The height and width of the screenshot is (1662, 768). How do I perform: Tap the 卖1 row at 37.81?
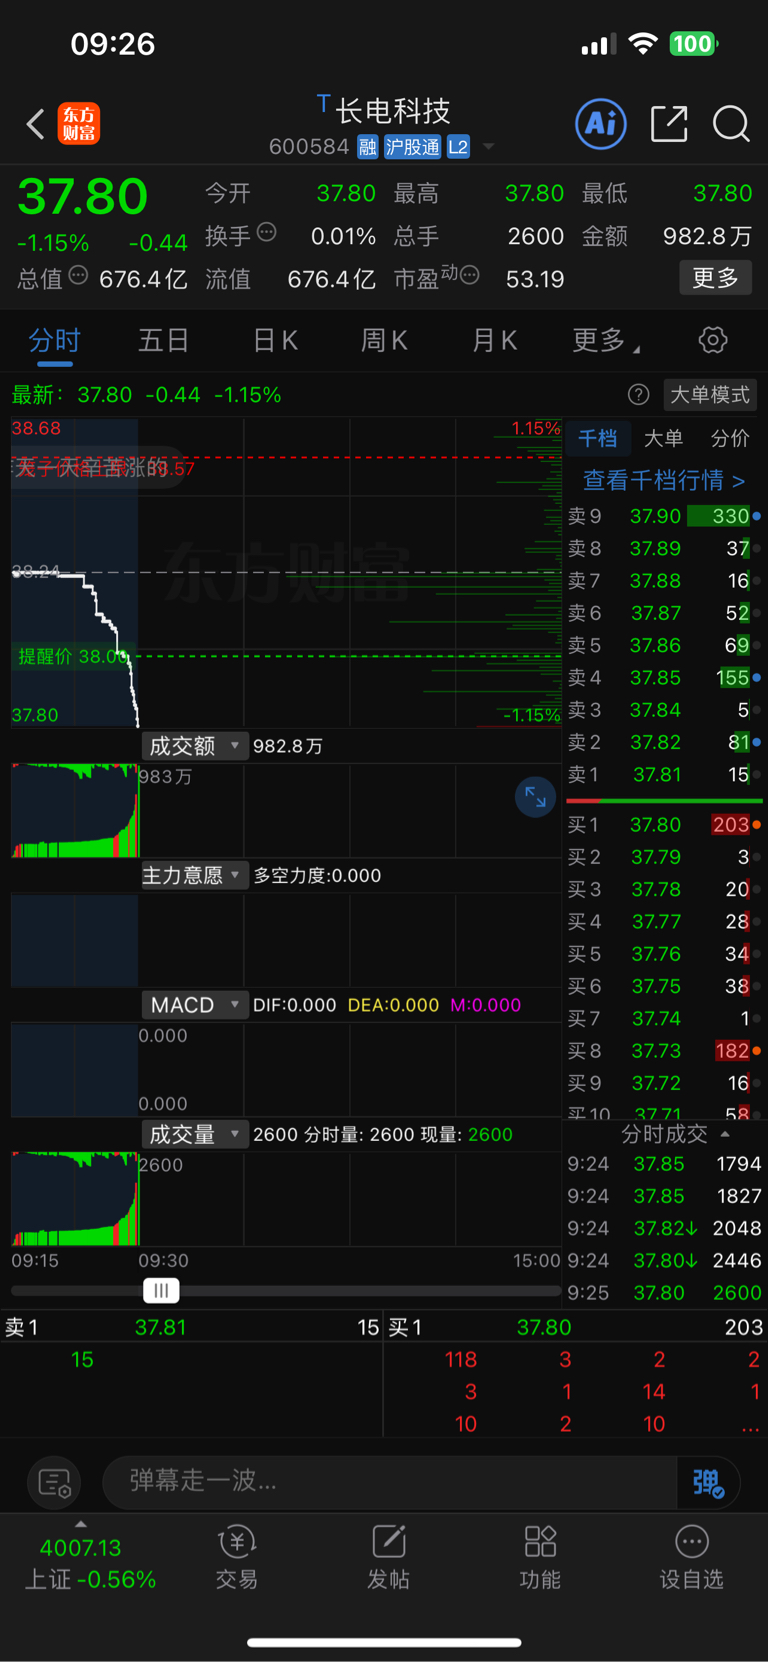click(664, 775)
